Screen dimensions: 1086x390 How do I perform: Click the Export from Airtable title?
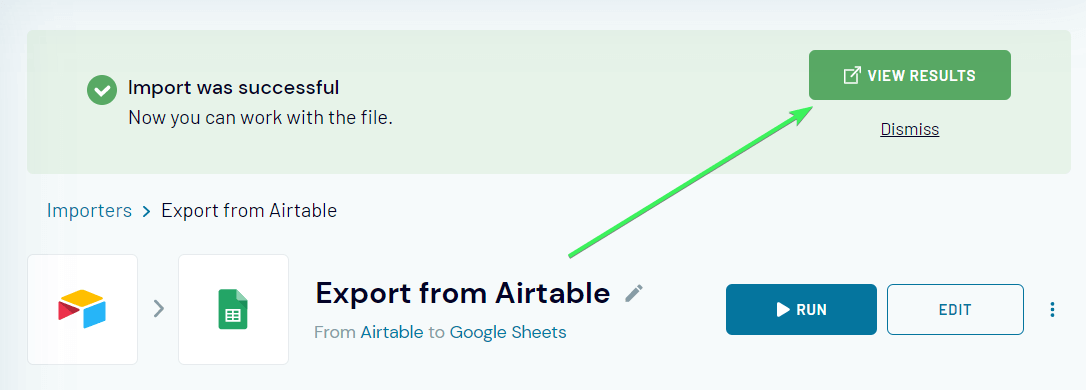[463, 293]
